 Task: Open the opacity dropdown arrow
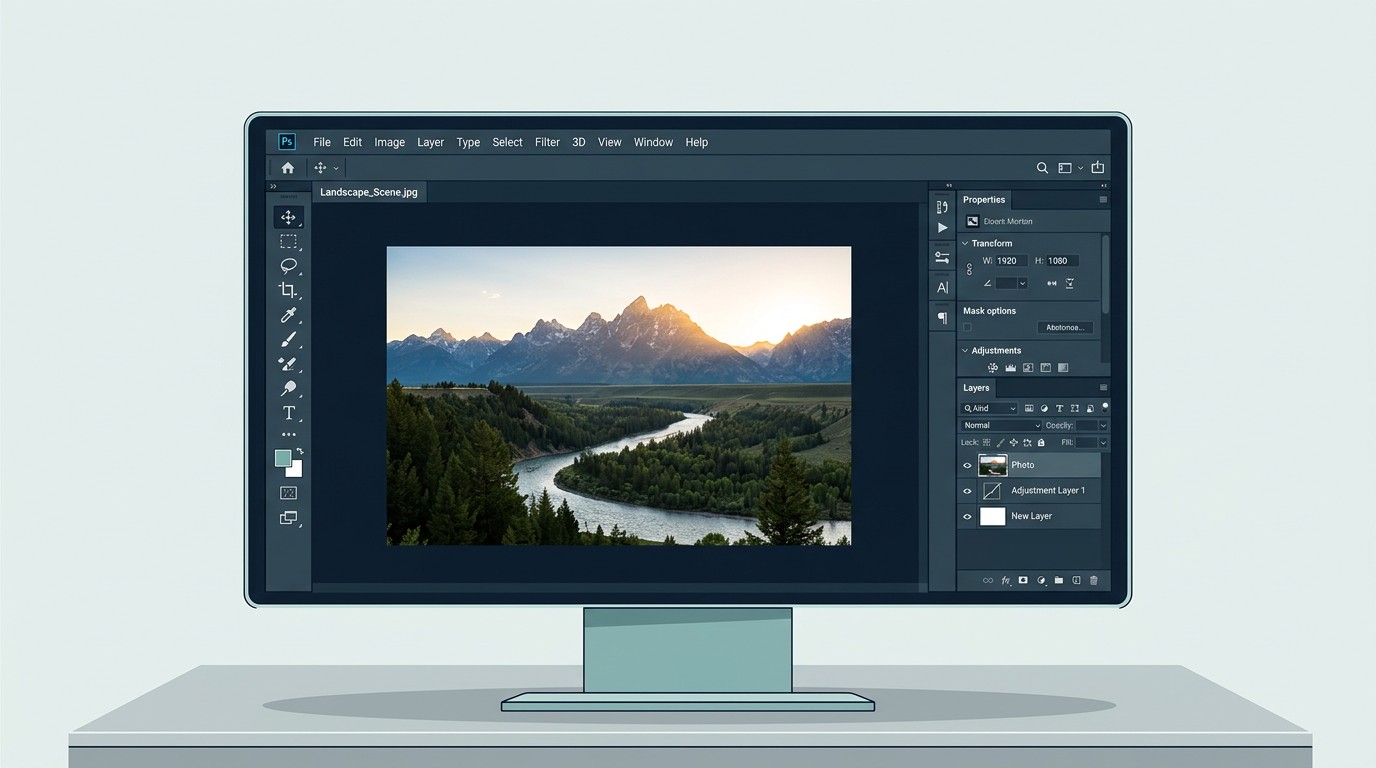tap(1103, 426)
